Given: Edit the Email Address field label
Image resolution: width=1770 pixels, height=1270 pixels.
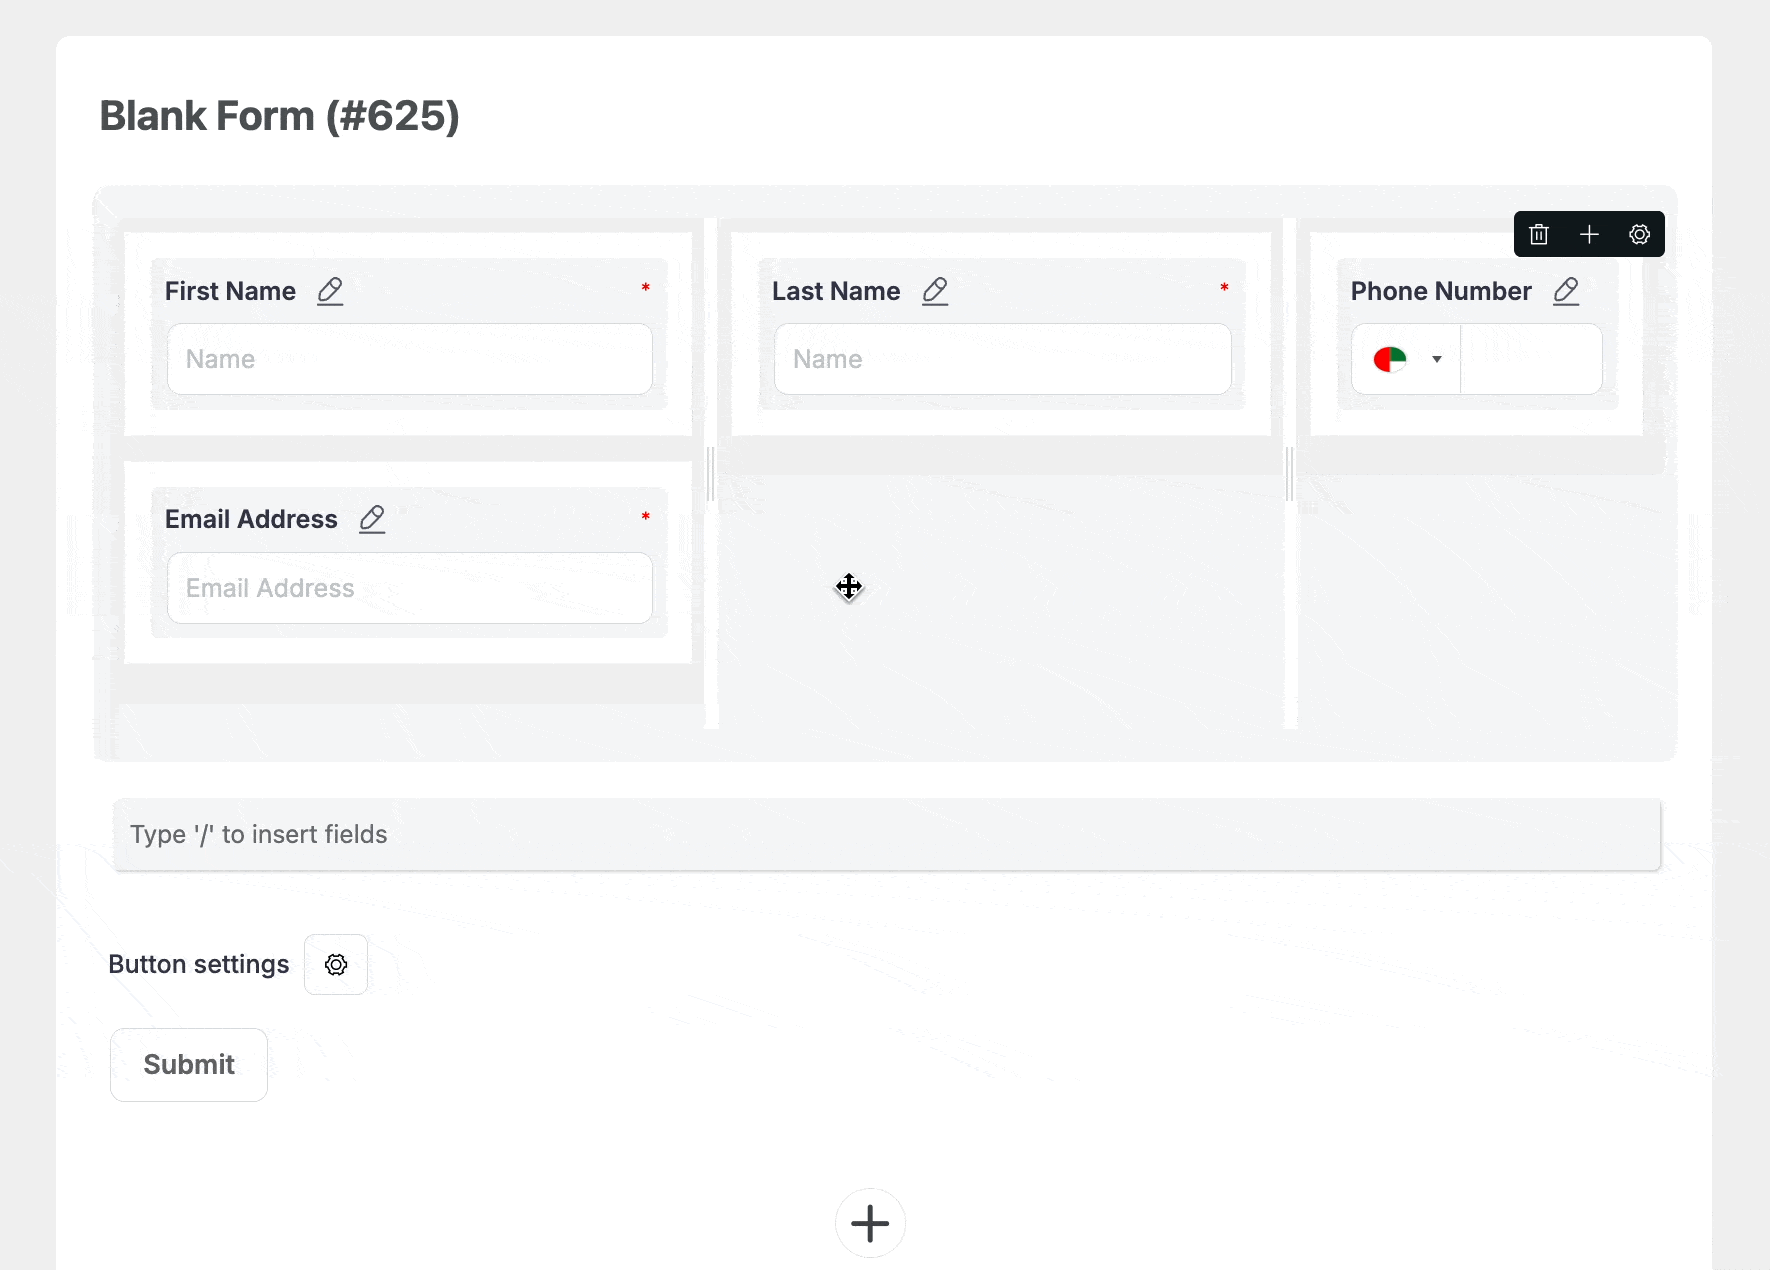Looking at the screenshot, I should (372, 519).
